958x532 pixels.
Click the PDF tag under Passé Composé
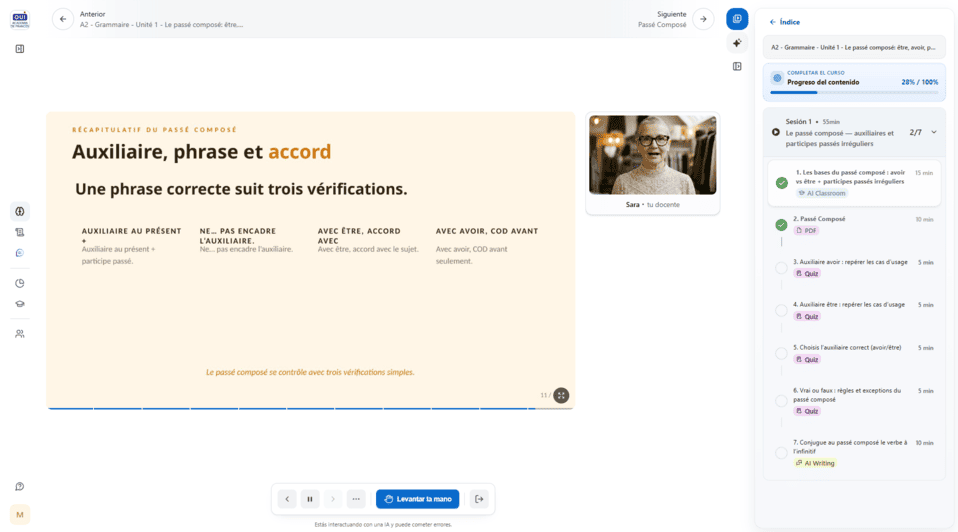tap(806, 230)
